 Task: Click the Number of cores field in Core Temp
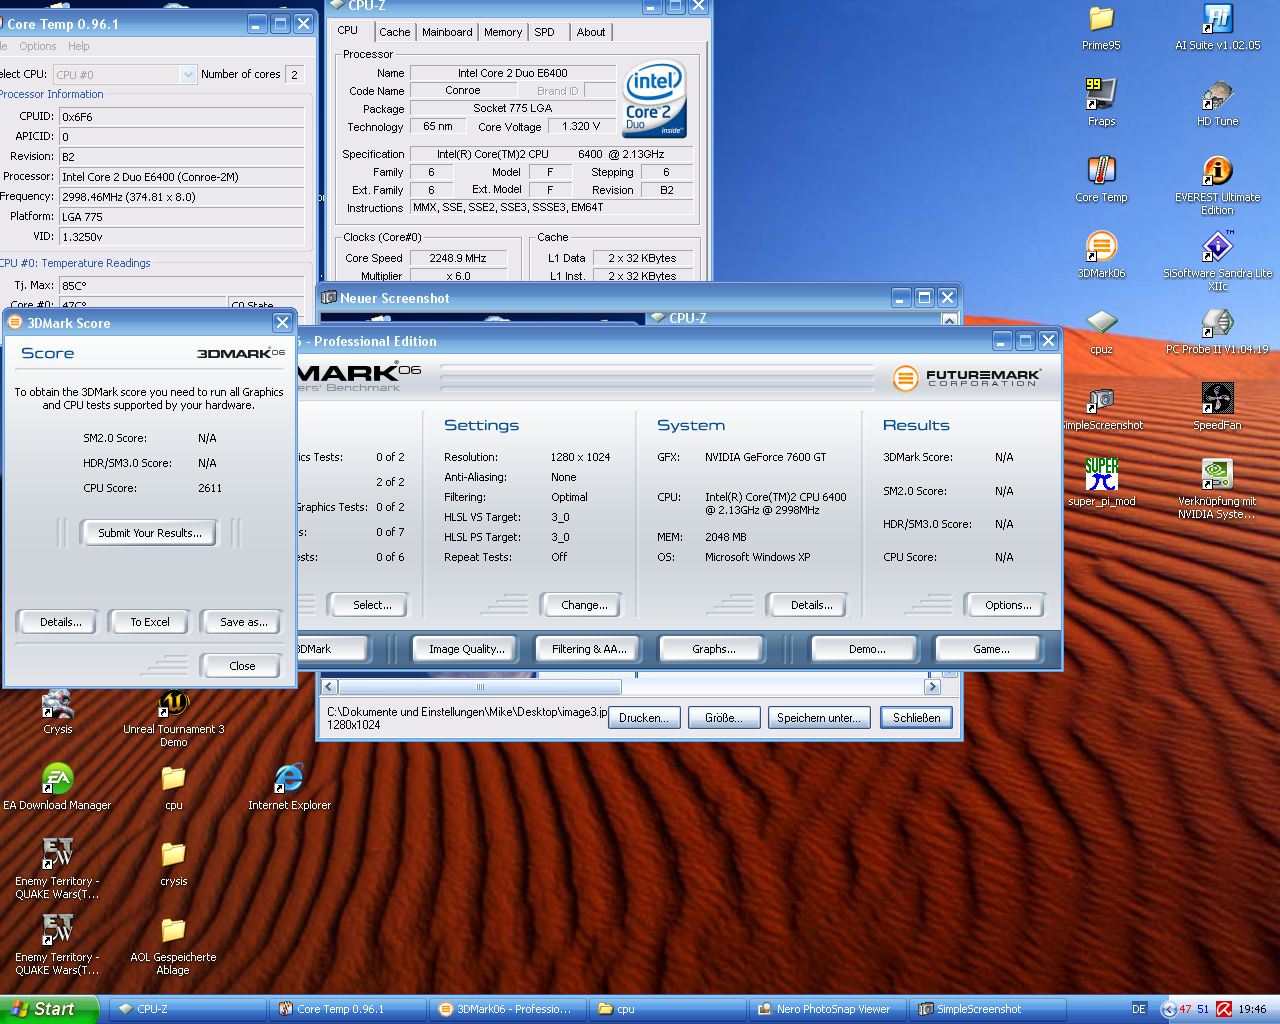click(294, 74)
